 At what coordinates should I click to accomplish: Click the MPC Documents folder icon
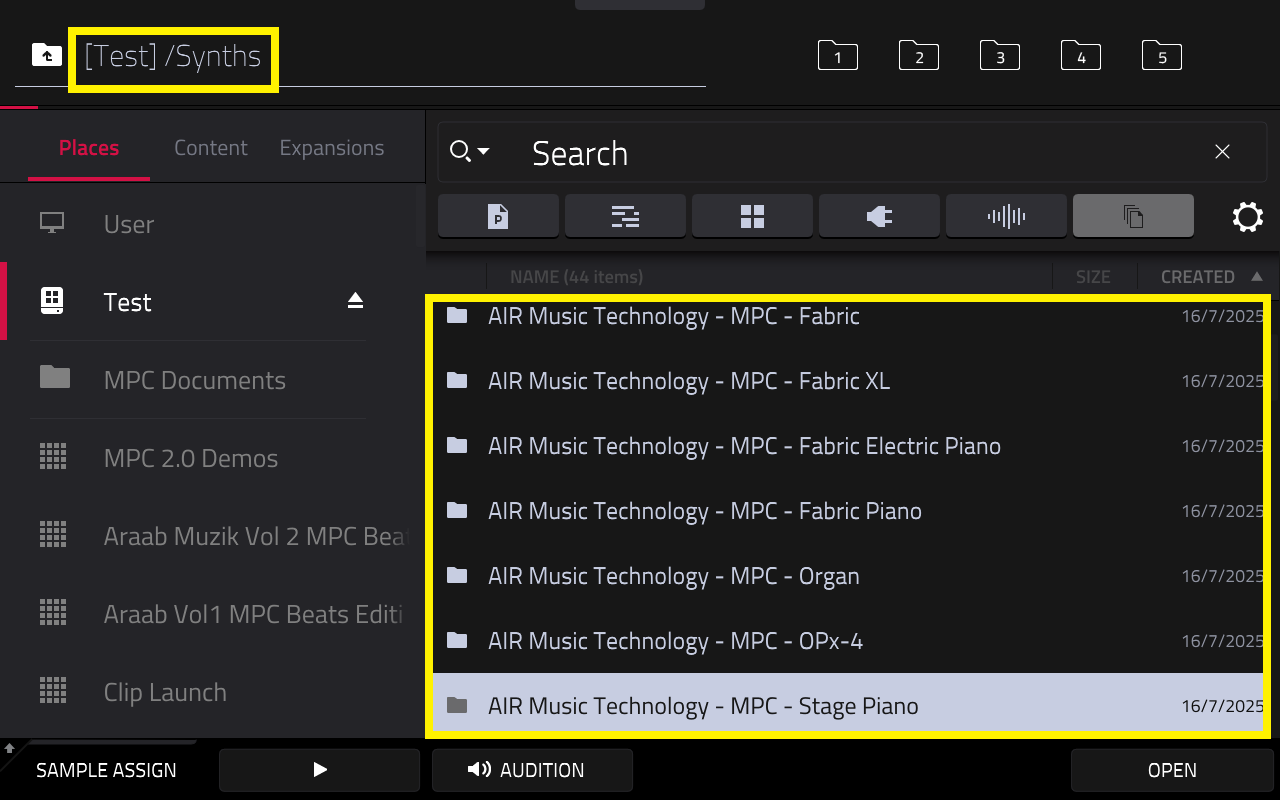55,377
